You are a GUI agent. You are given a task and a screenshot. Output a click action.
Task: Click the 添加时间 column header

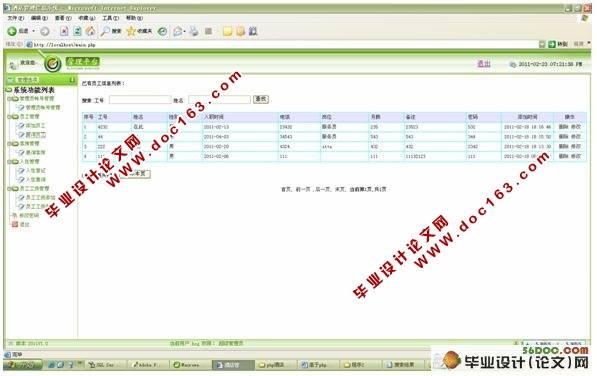527,117
